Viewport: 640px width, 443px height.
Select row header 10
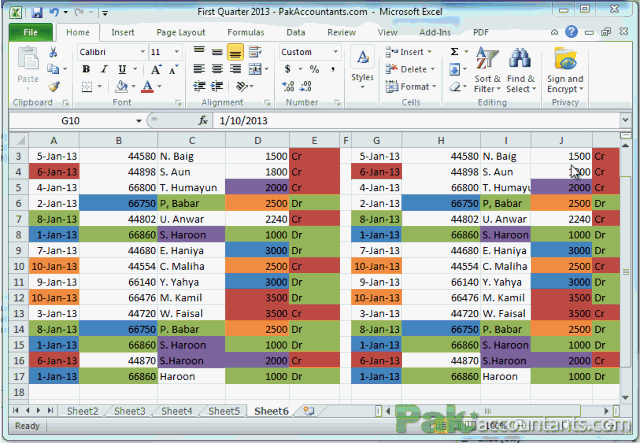[x=19, y=266]
